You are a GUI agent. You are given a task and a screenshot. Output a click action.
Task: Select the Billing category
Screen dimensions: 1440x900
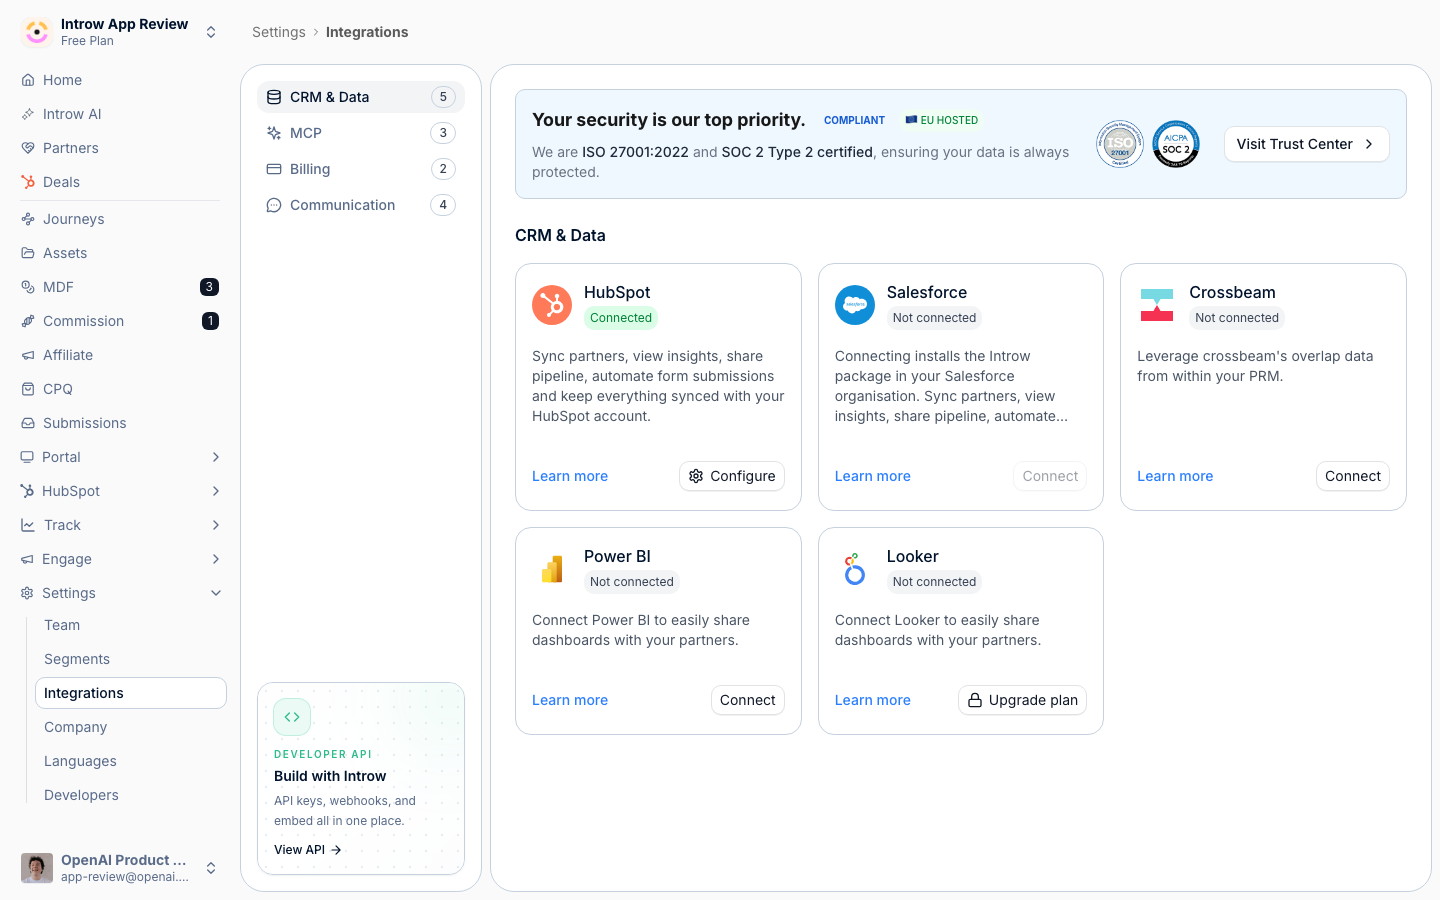pos(361,169)
